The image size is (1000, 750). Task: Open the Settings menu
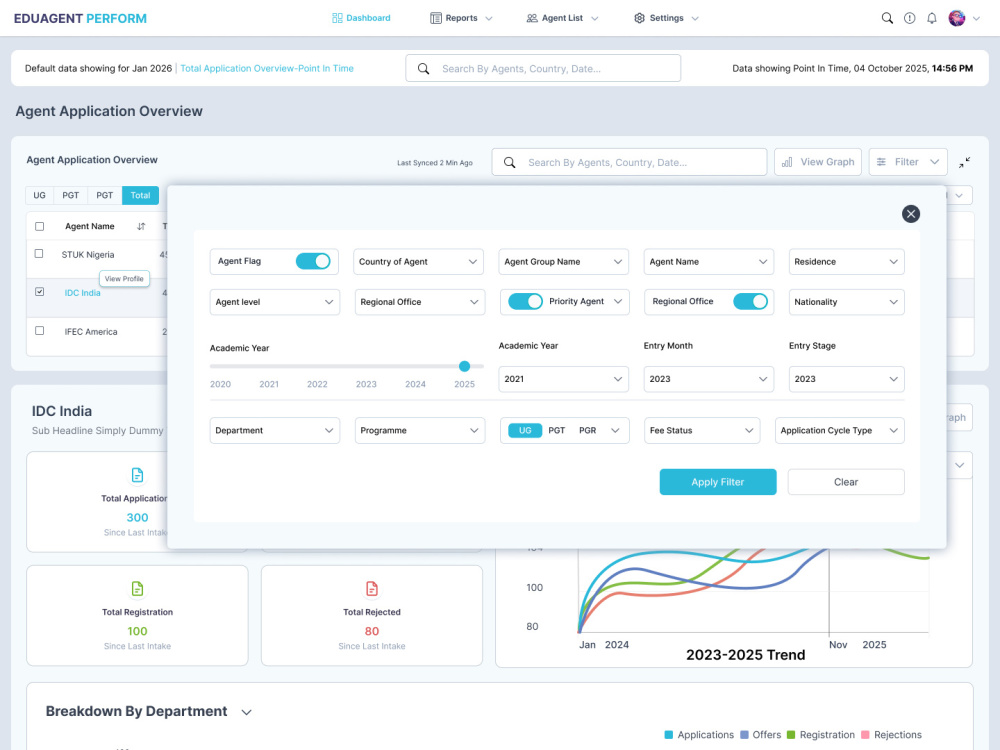tap(666, 18)
